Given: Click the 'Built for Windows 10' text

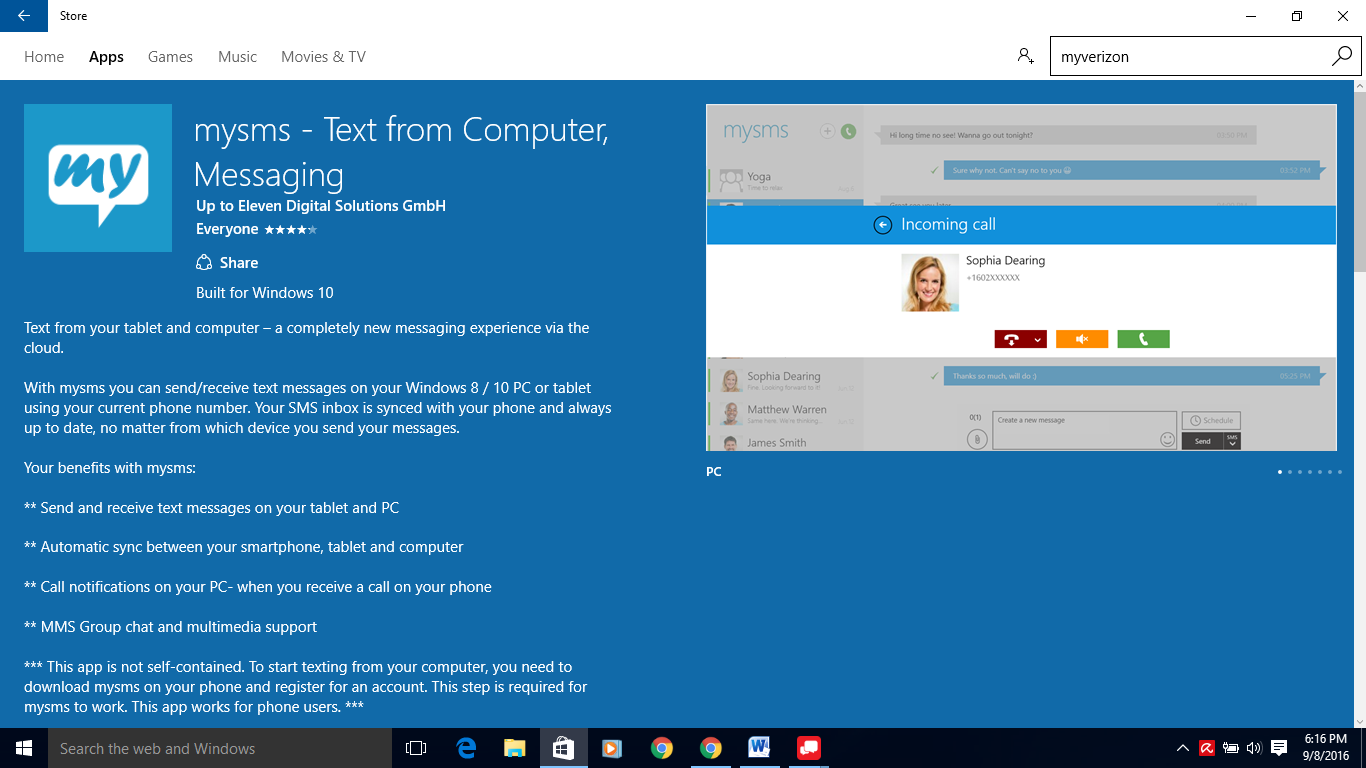Looking at the screenshot, I should pos(265,293).
